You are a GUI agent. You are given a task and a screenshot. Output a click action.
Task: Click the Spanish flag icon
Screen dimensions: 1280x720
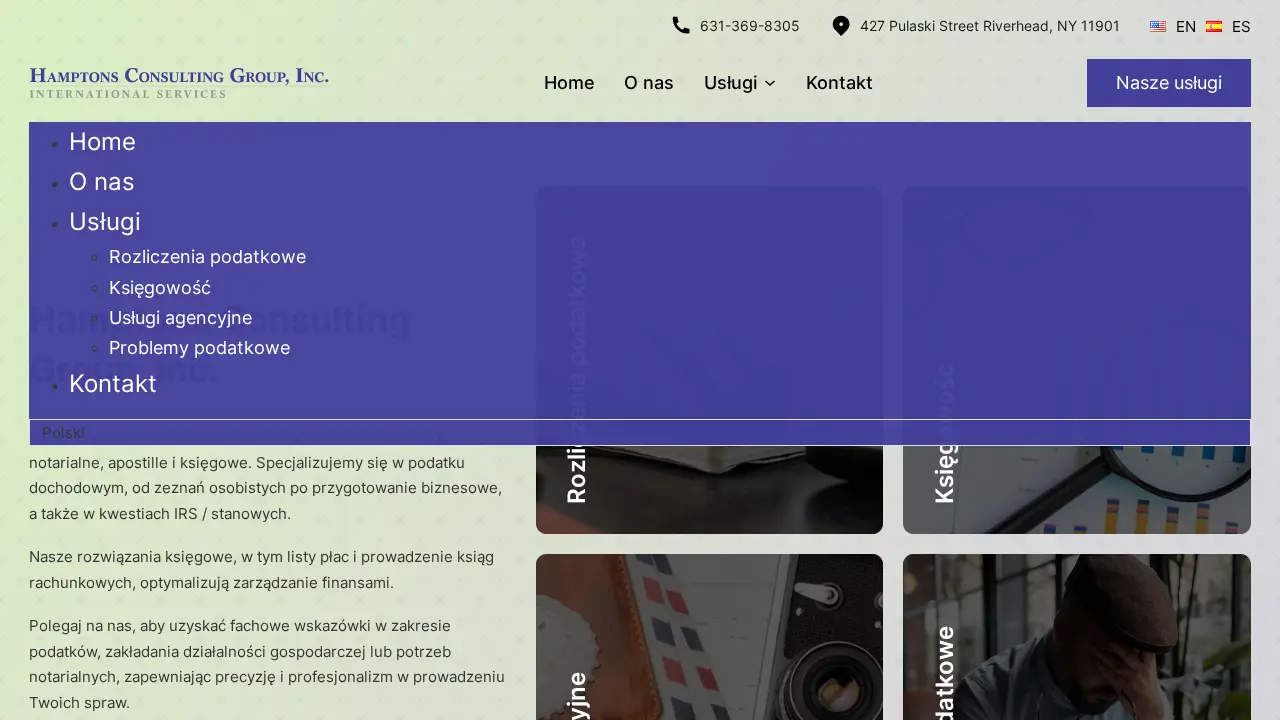1214,27
